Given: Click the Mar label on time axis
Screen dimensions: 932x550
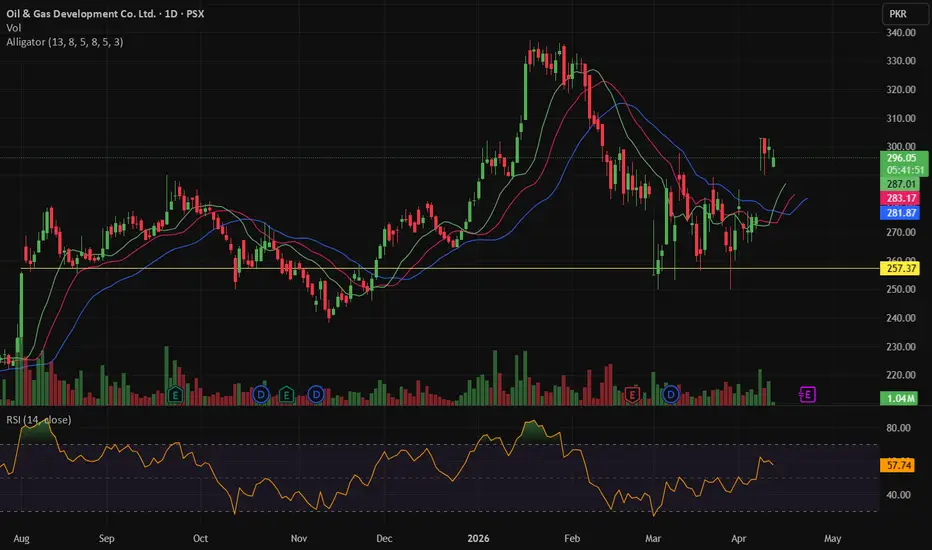Looking at the screenshot, I should (x=653, y=539).
